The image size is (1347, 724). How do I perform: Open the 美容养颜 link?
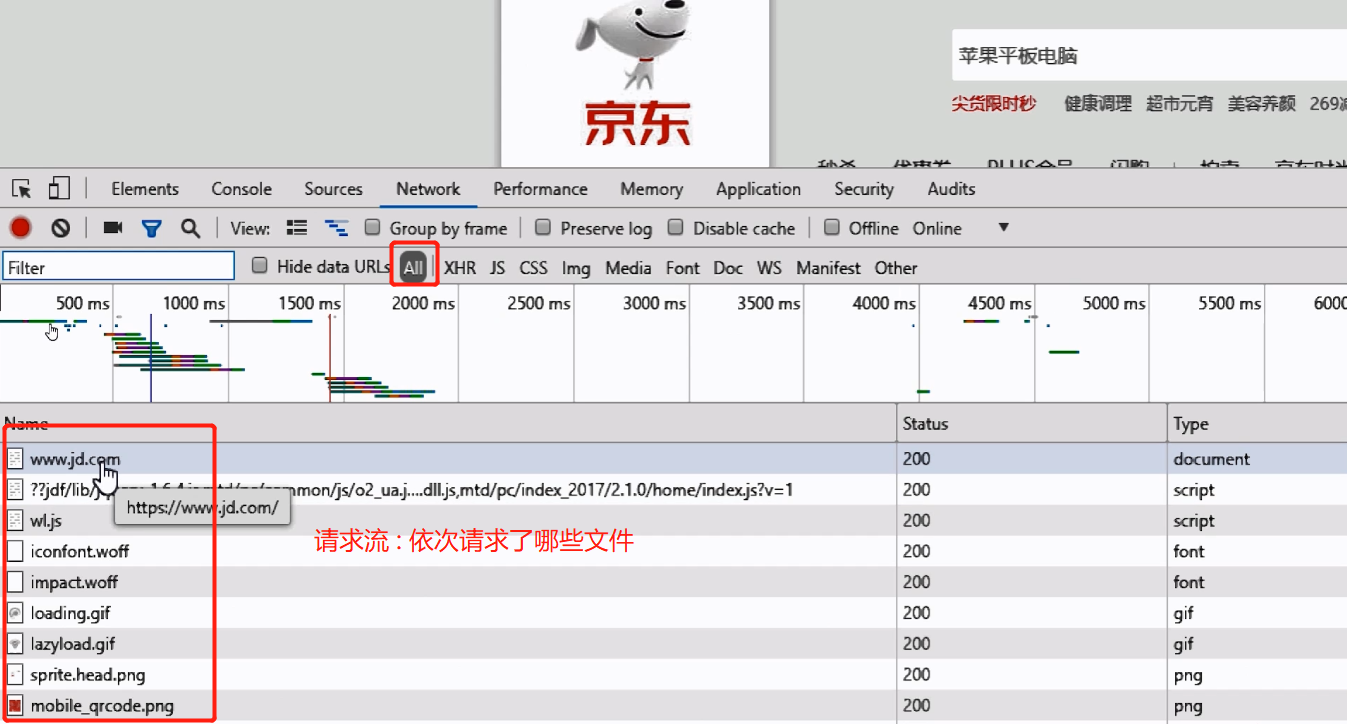[1261, 103]
